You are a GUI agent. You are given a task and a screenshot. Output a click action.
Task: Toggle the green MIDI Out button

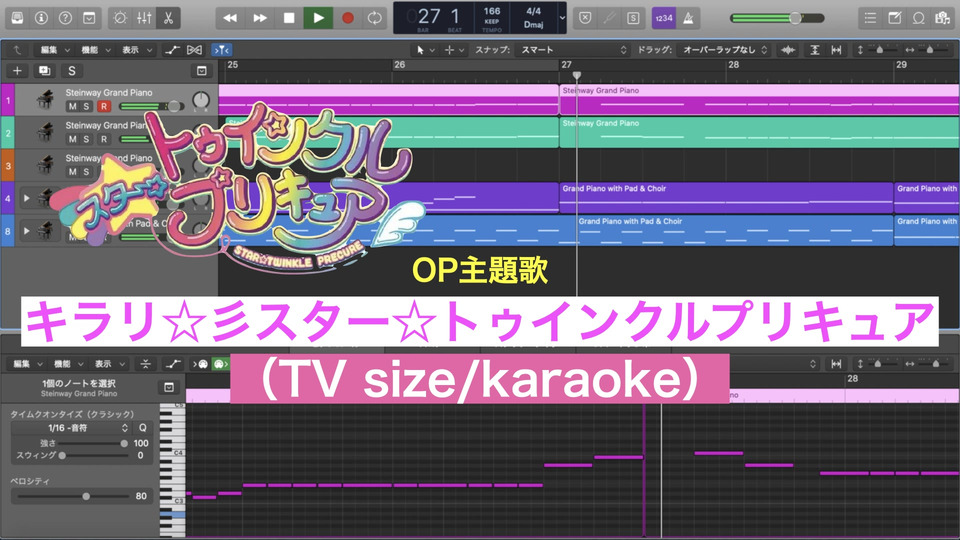[219, 364]
